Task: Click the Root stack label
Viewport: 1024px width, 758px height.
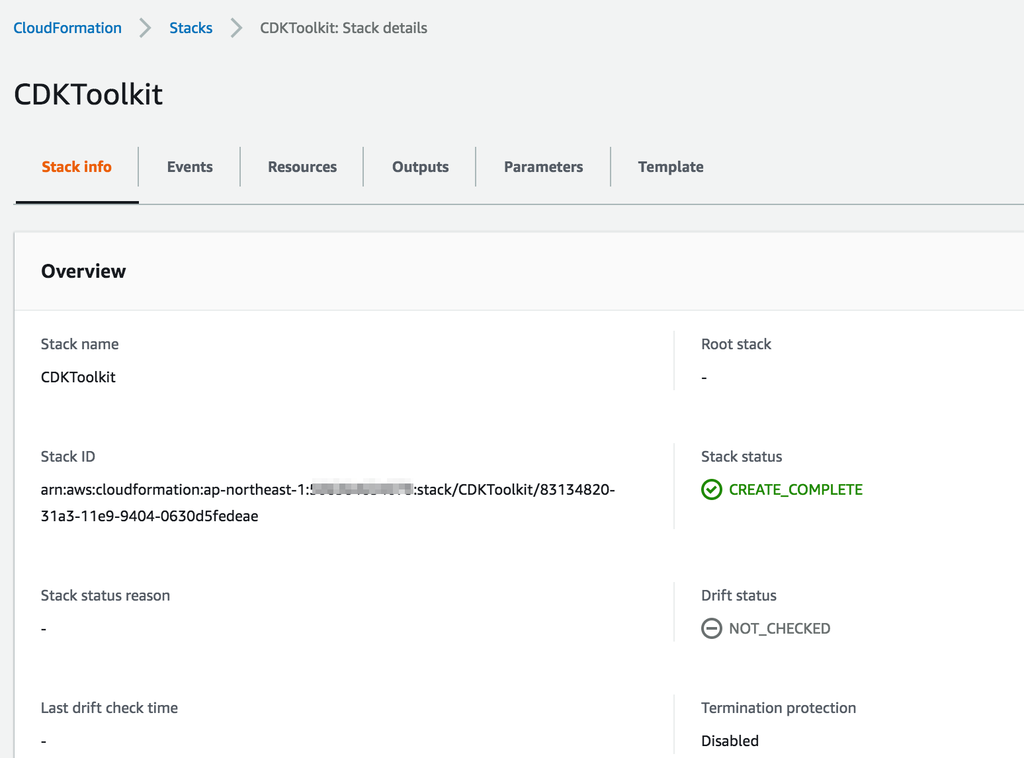Action: pos(736,344)
